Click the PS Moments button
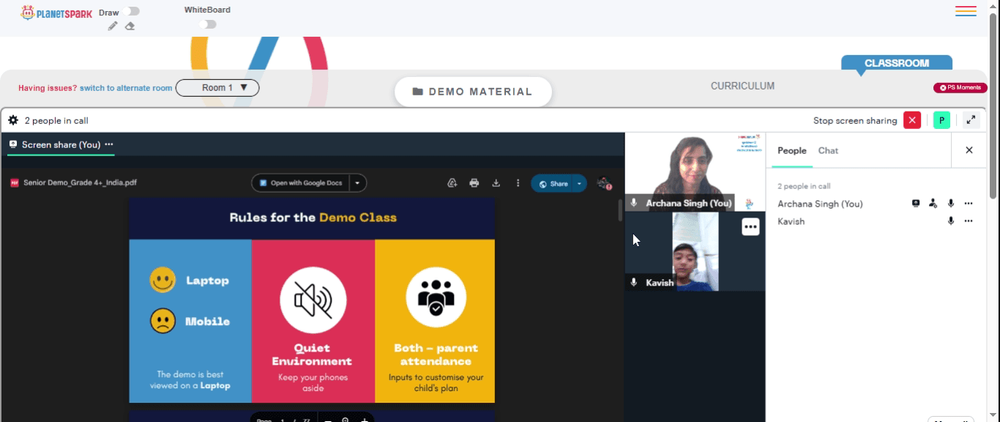The image size is (1000, 422). (960, 87)
